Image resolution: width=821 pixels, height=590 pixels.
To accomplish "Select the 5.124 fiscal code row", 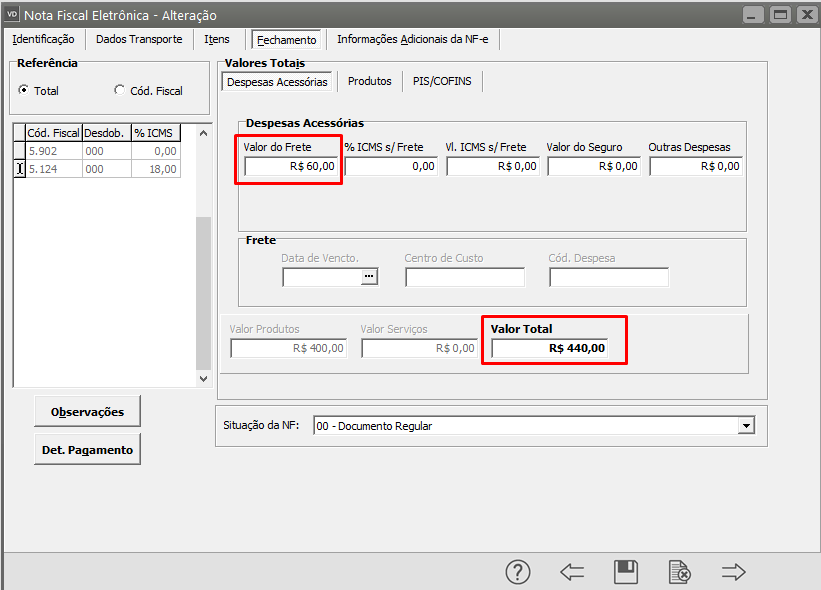I will (x=53, y=169).
